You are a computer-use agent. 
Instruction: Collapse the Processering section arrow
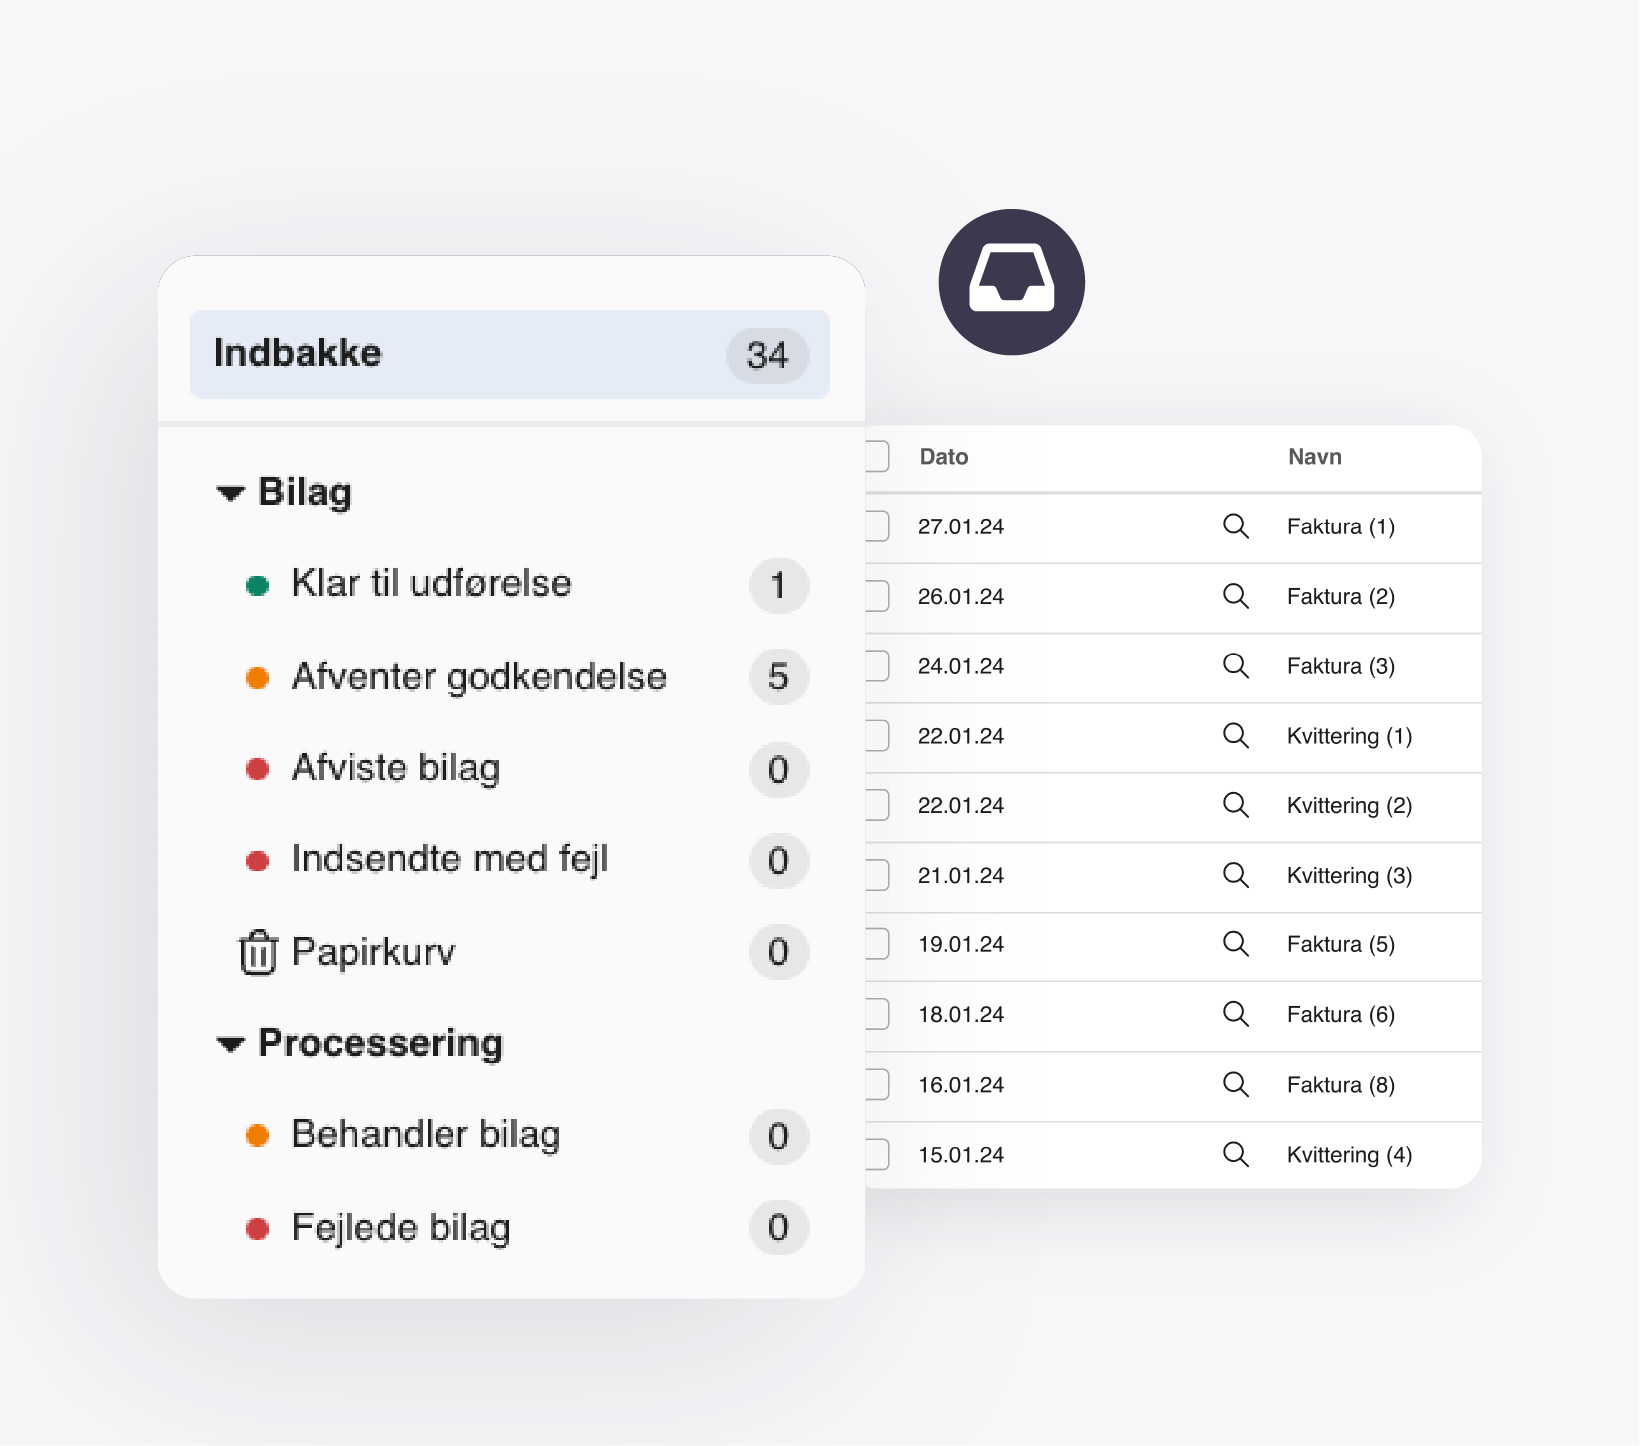pyautogui.click(x=230, y=1045)
